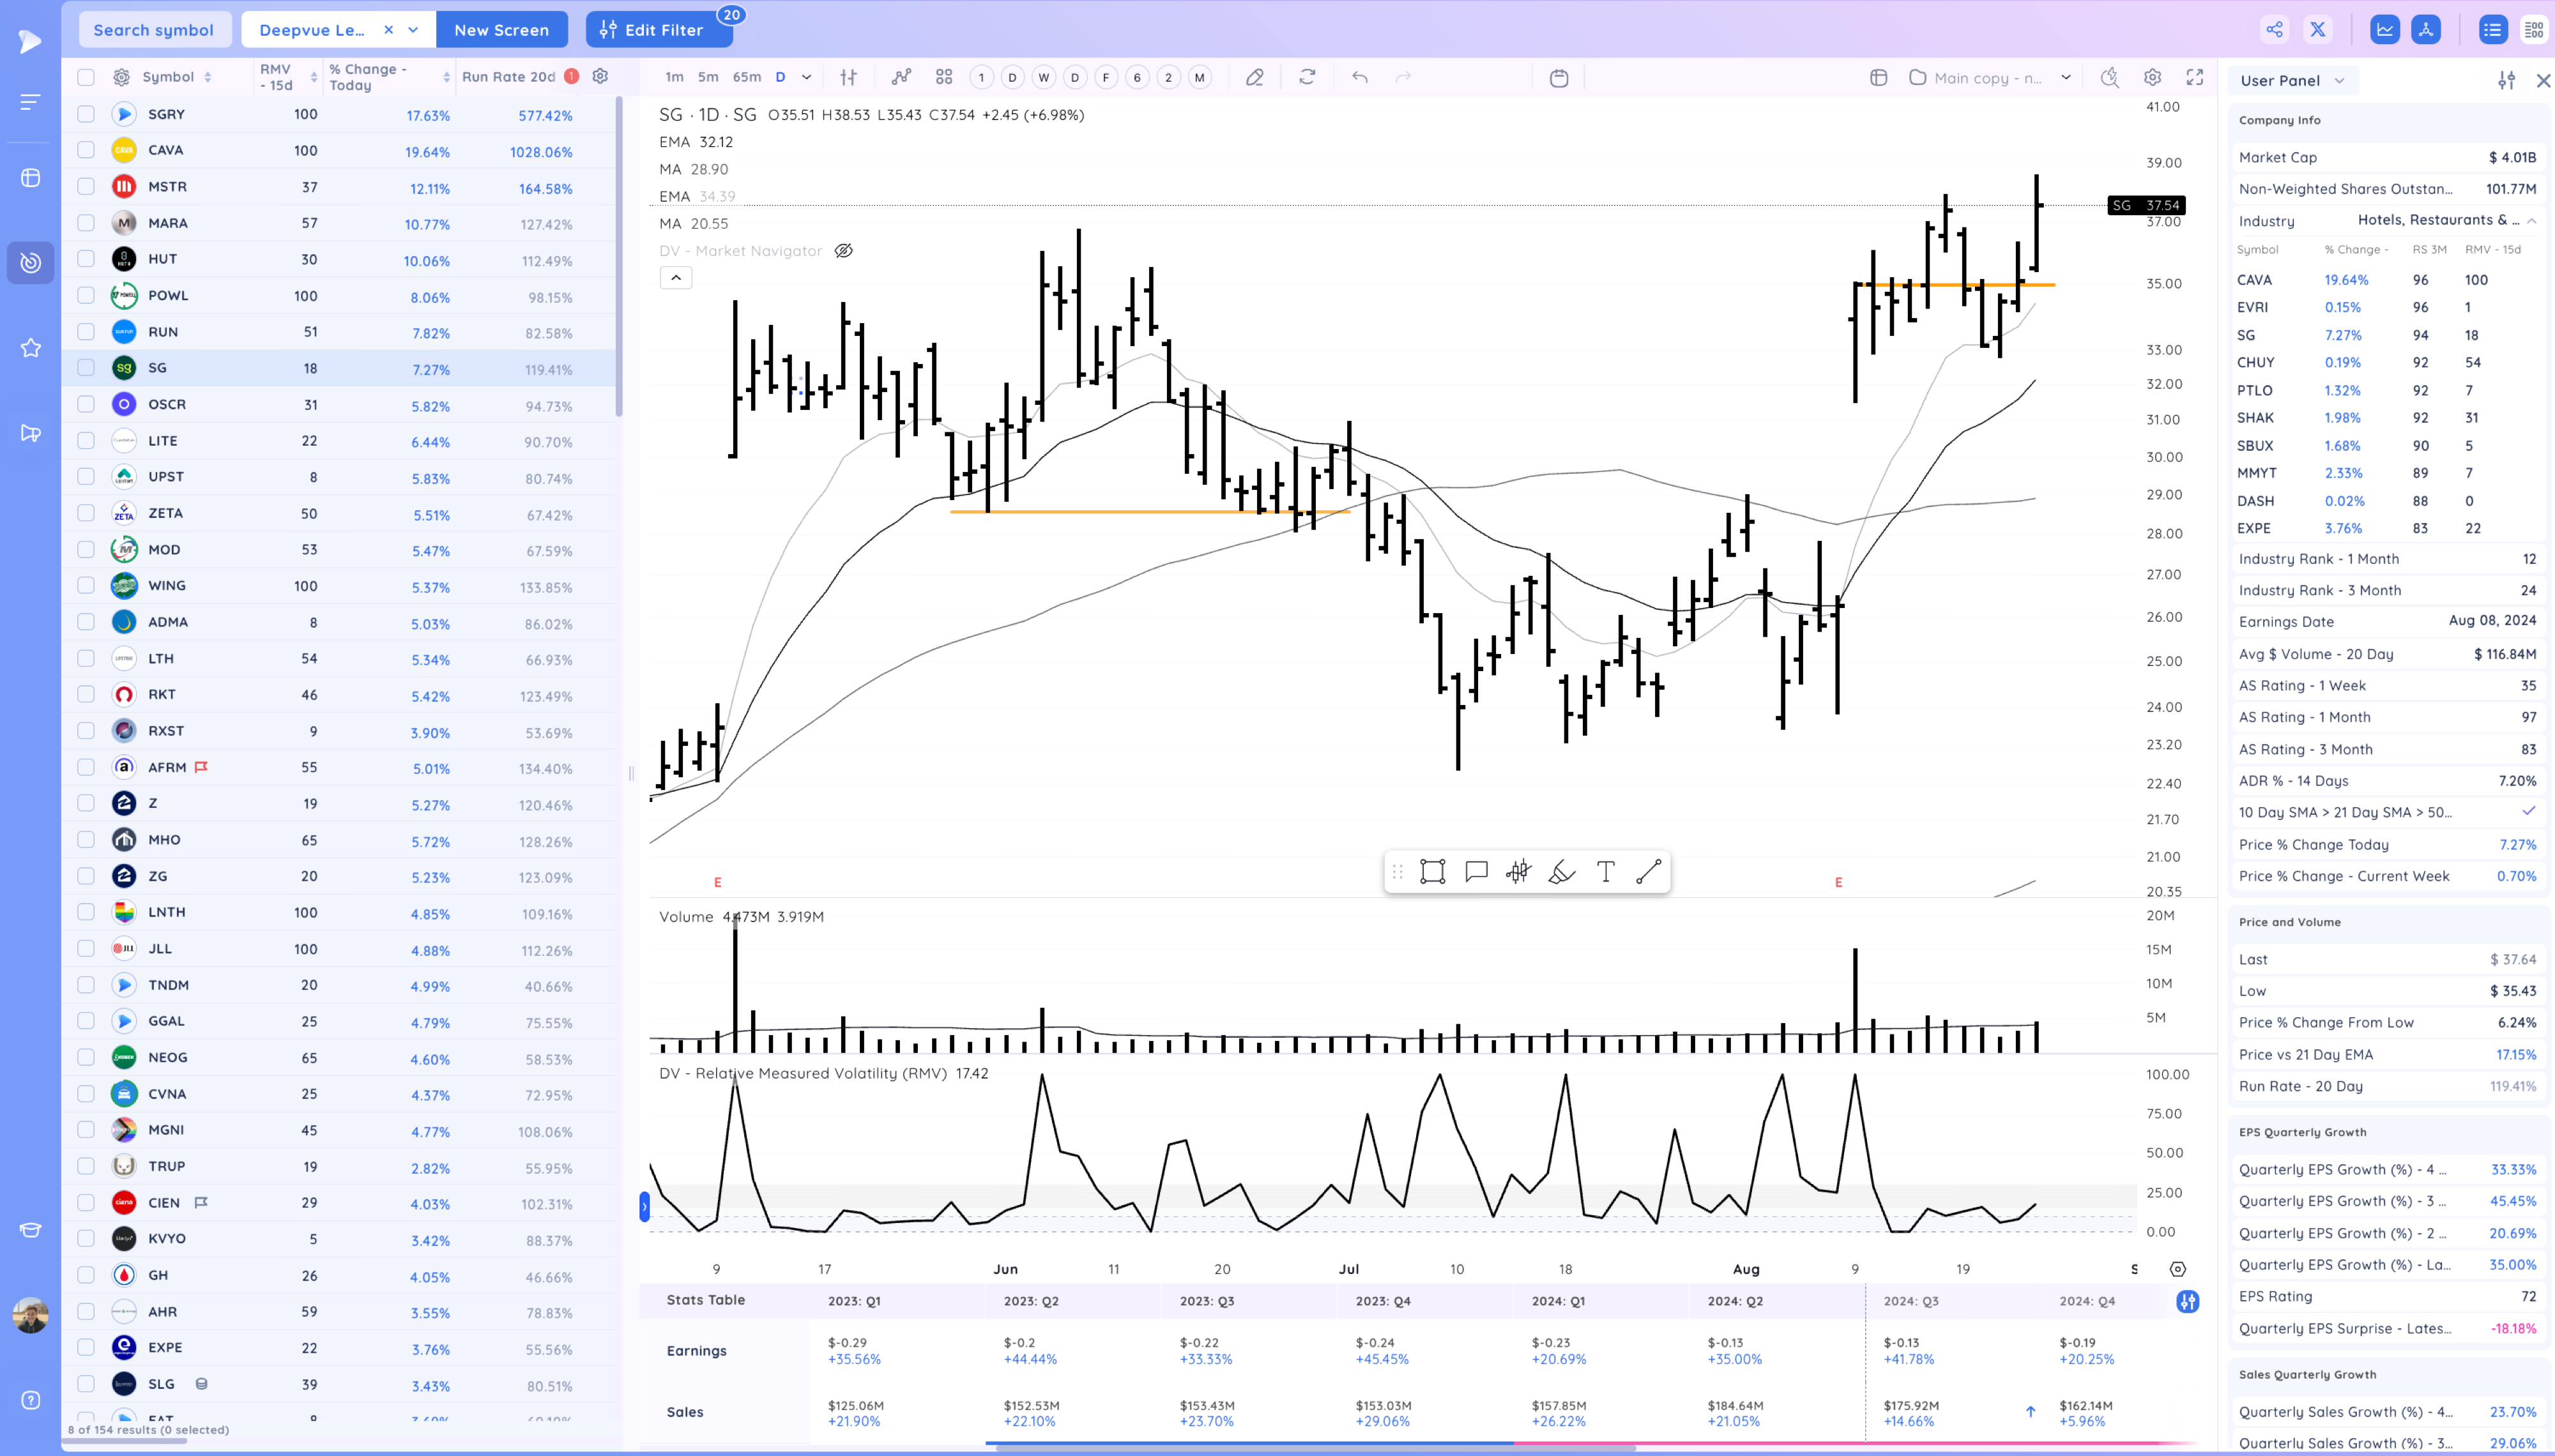Switch to the 65m timeframe

746,77
